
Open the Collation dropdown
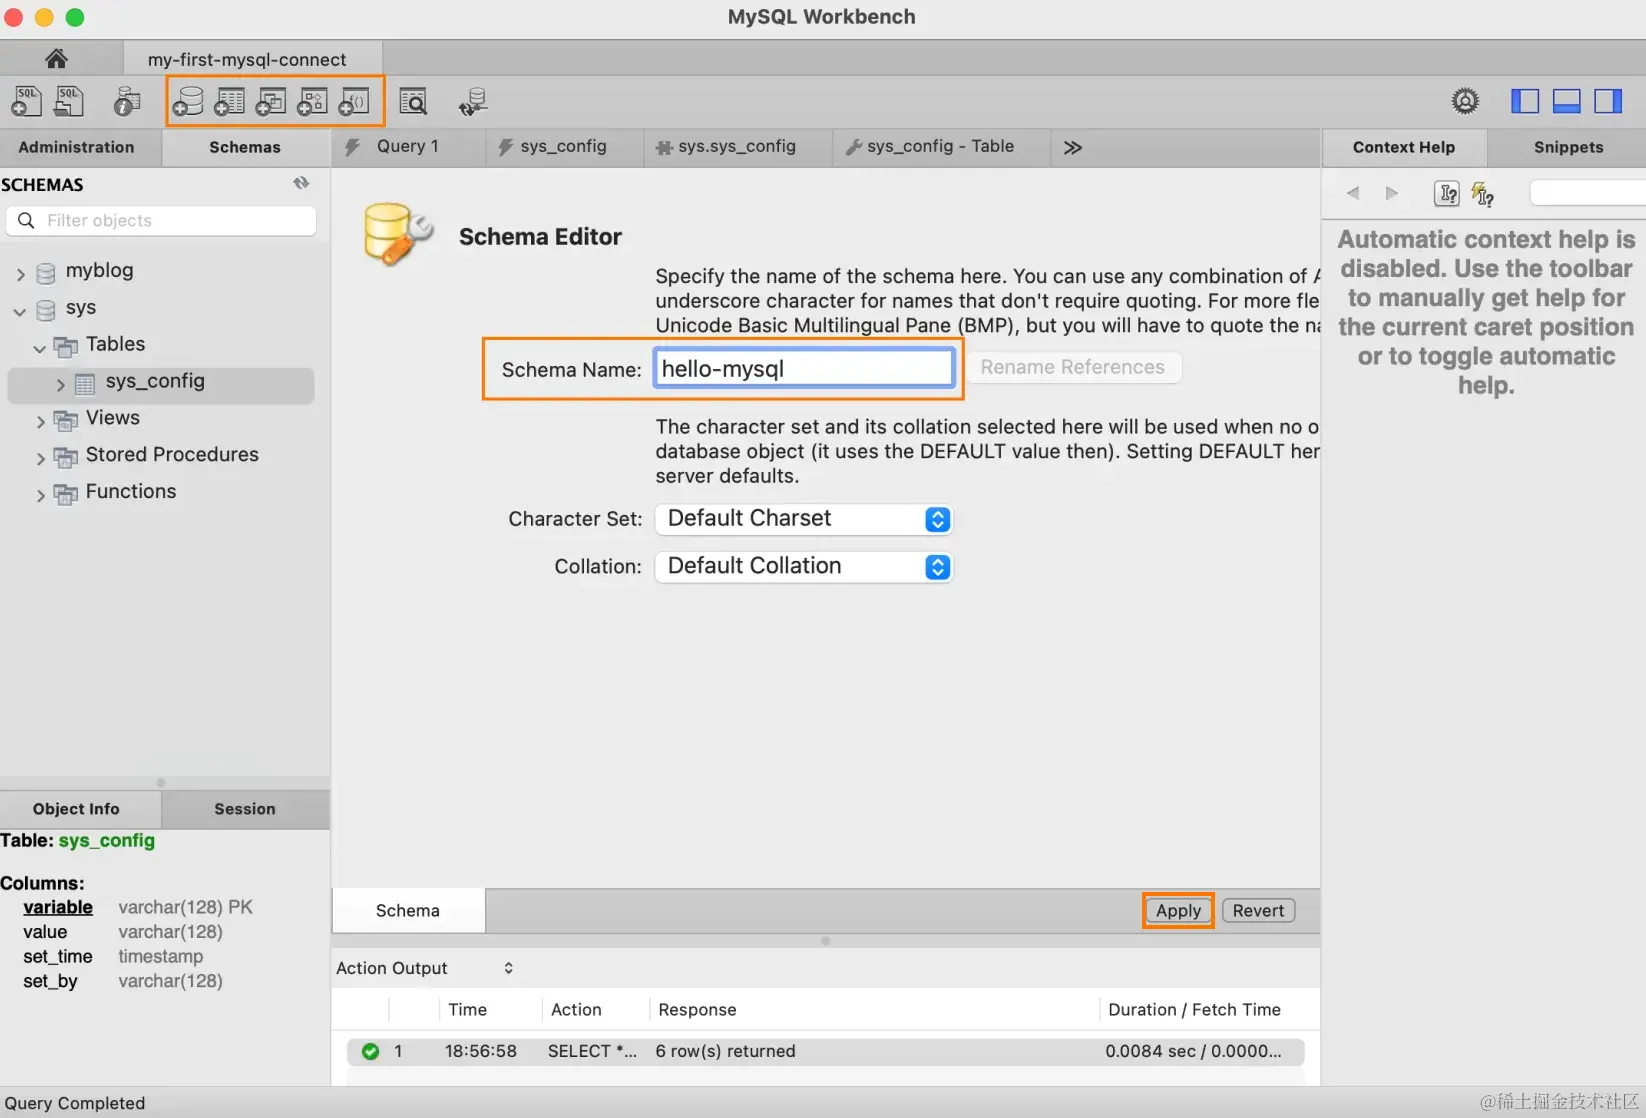[803, 567]
